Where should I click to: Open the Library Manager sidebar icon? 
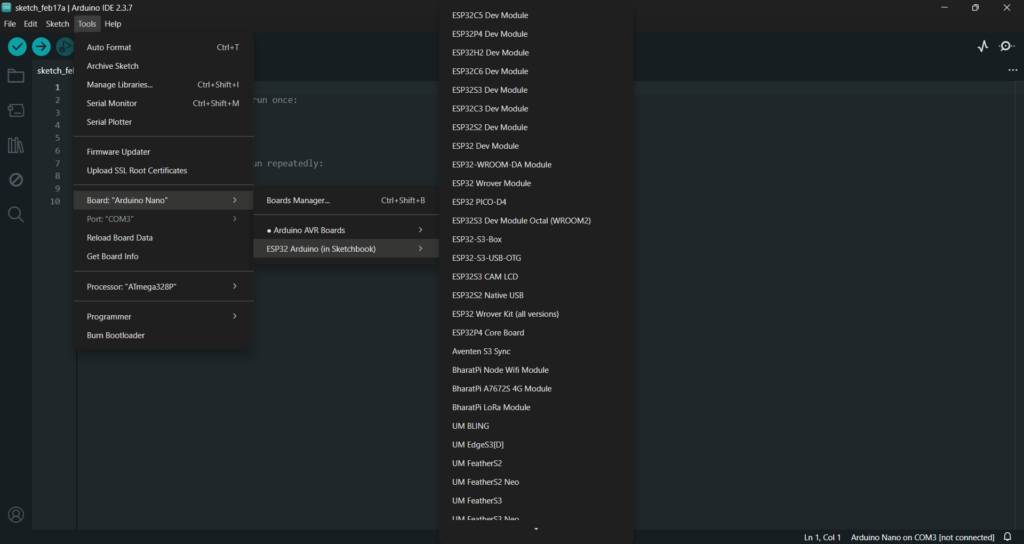click(x=16, y=145)
